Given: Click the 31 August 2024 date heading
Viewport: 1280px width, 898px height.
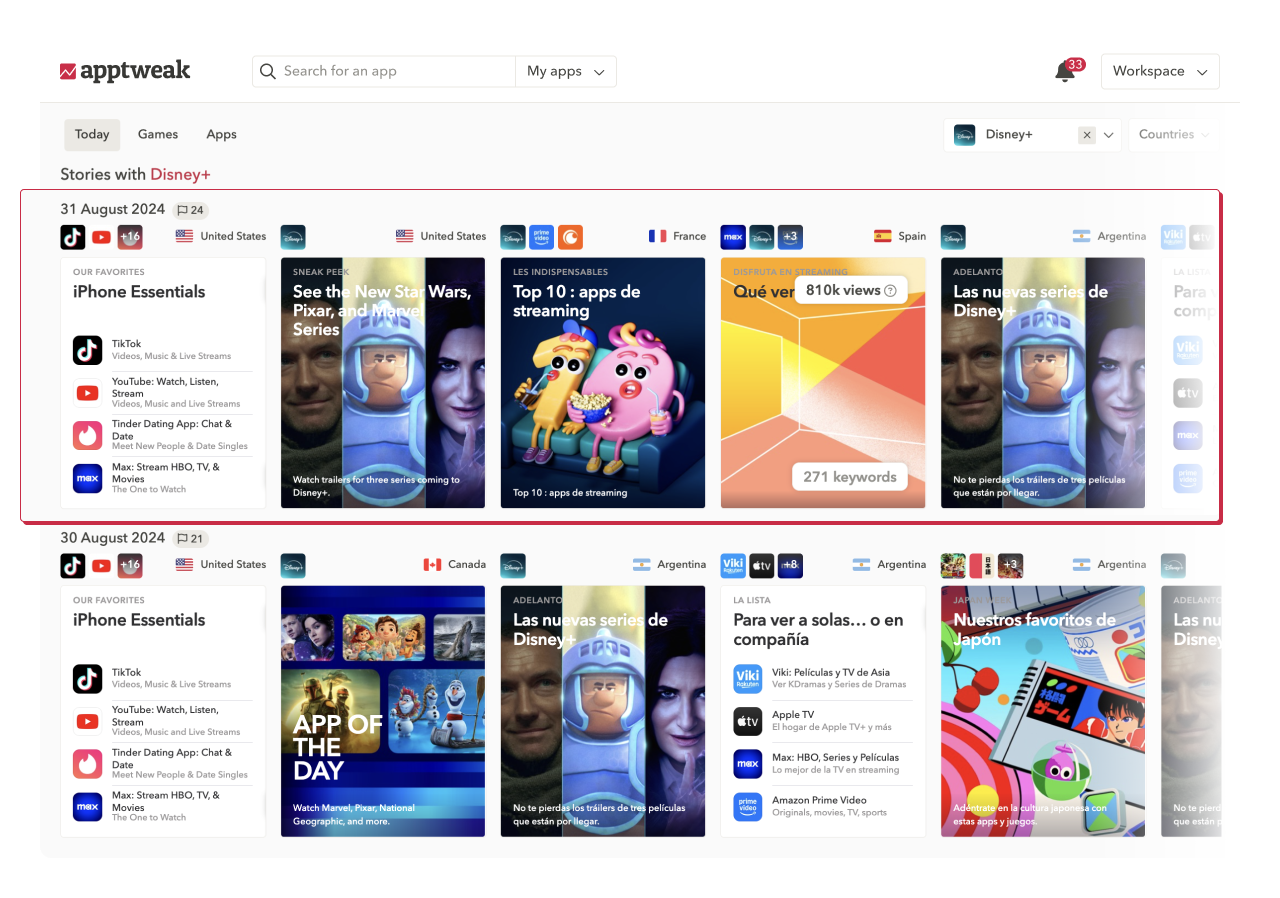Looking at the screenshot, I should [x=112, y=210].
